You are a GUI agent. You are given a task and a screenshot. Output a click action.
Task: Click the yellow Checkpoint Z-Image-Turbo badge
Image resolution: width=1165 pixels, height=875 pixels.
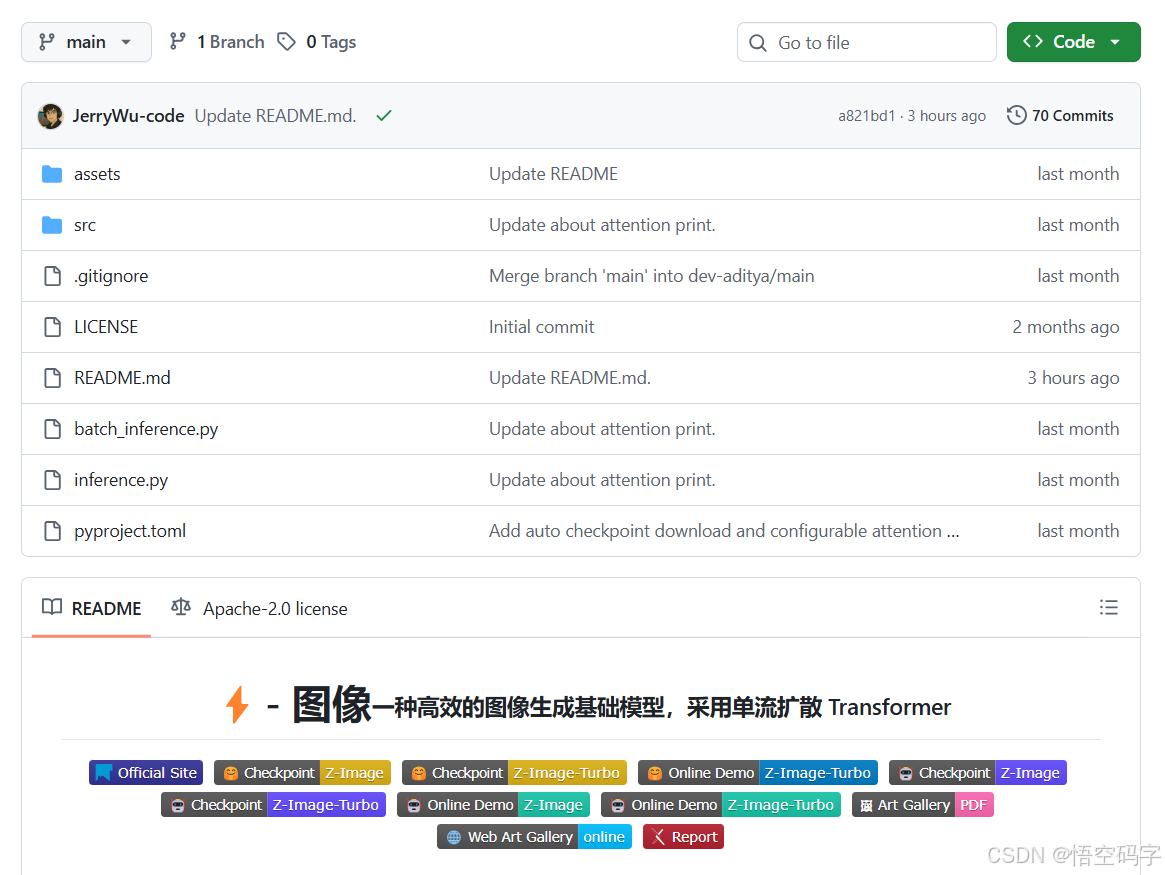click(514, 772)
